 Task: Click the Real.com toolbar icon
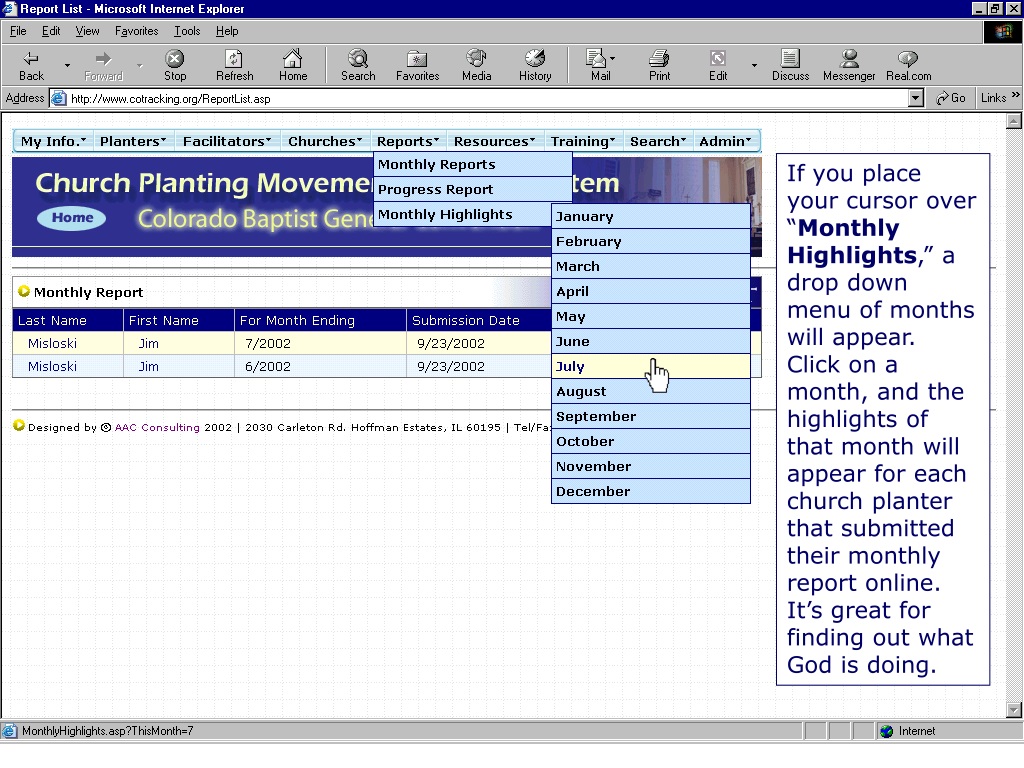click(x=908, y=65)
